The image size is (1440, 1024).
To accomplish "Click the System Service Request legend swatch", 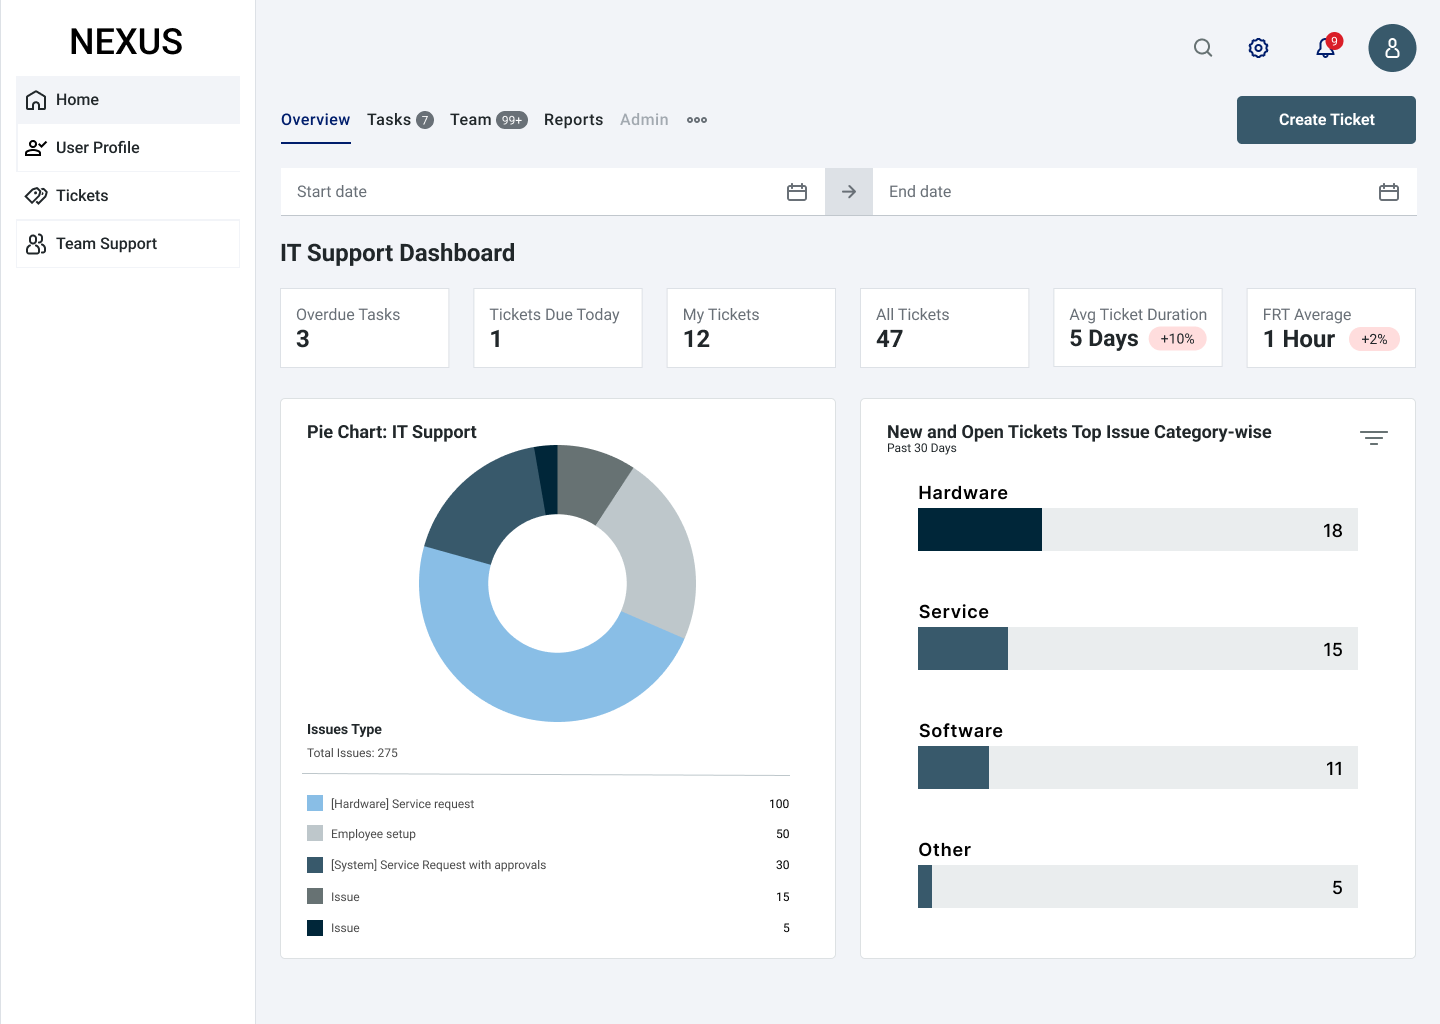I will coord(315,865).
